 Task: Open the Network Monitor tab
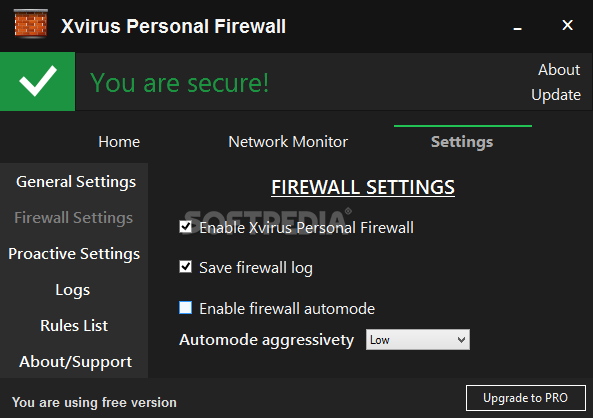(x=288, y=142)
